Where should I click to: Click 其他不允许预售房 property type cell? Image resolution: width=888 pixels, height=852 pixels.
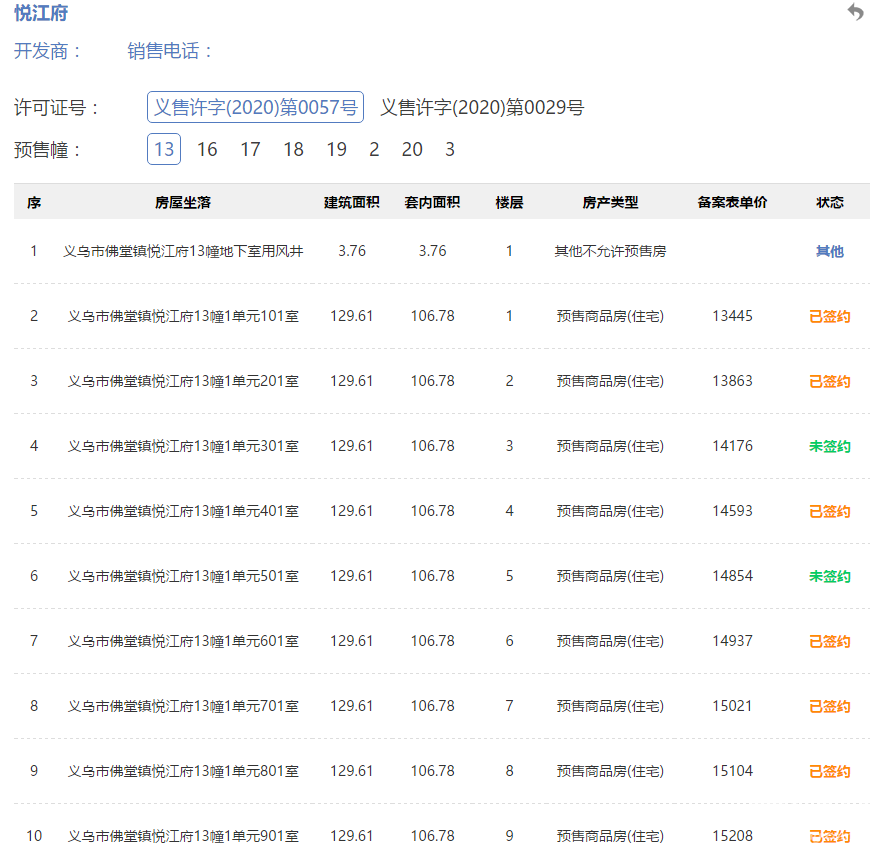pos(610,251)
